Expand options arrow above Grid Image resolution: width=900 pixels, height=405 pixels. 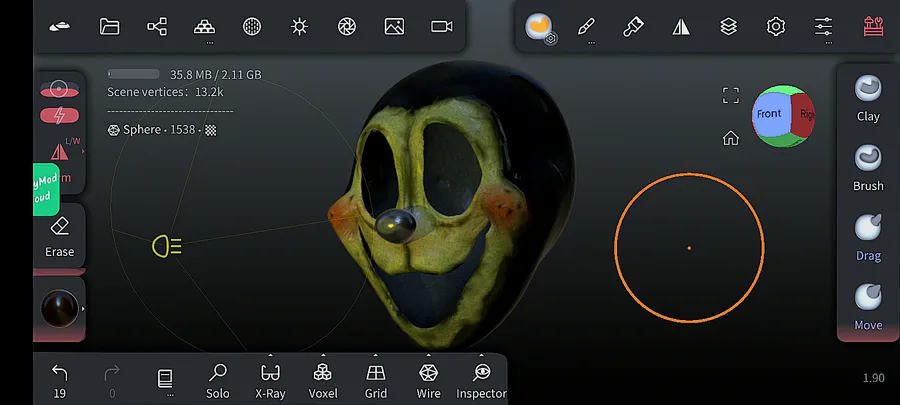click(x=375, y=355)
